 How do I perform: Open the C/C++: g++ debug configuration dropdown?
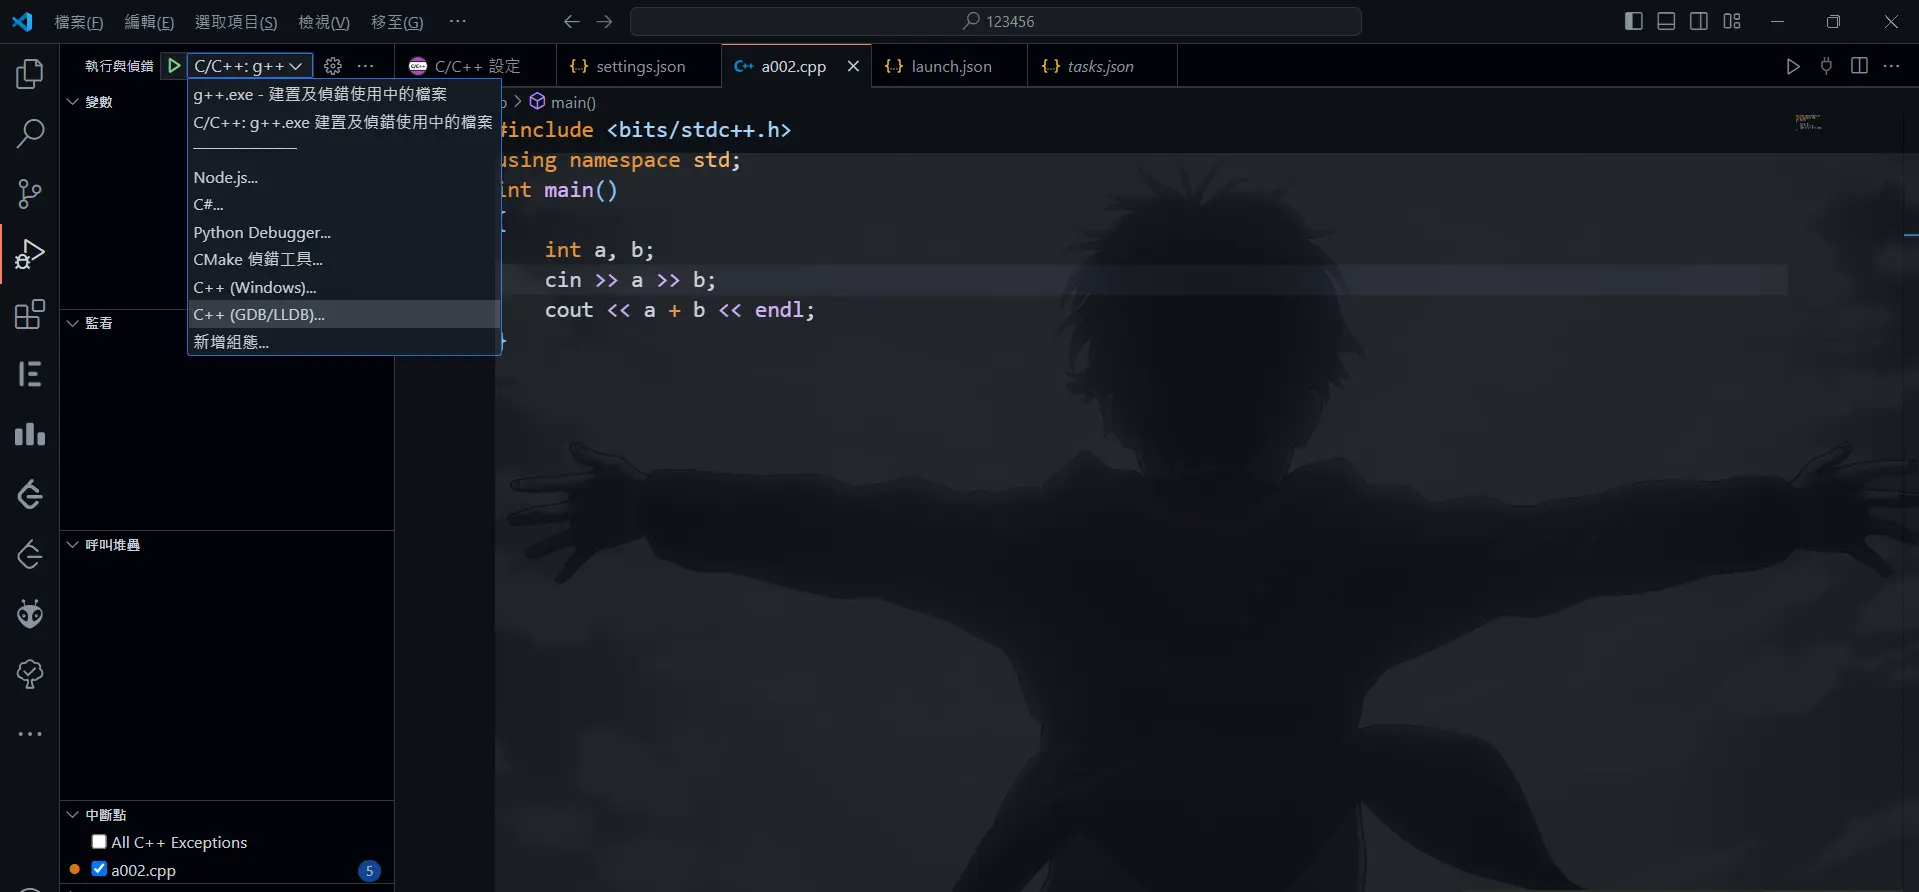tap(249, 66)
